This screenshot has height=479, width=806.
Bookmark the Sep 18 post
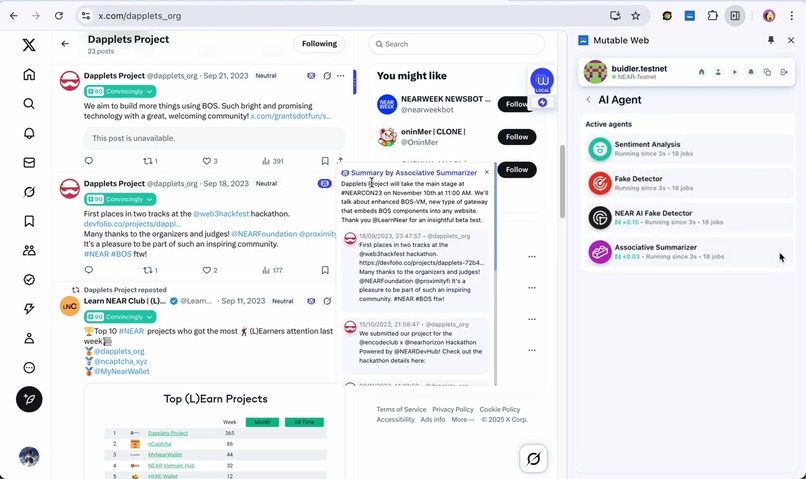(x=325, y=270)
